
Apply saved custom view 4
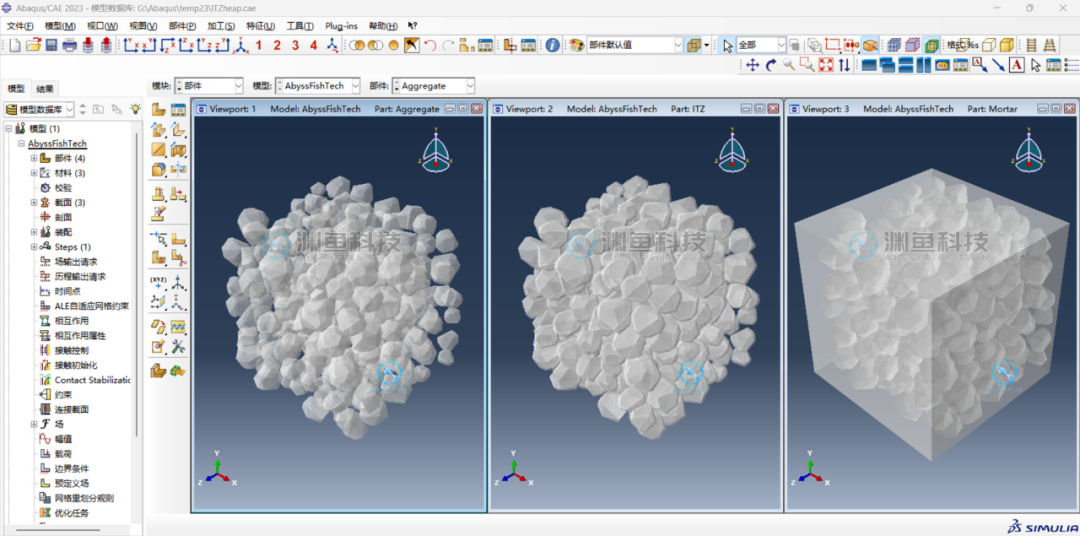(313, 45)
